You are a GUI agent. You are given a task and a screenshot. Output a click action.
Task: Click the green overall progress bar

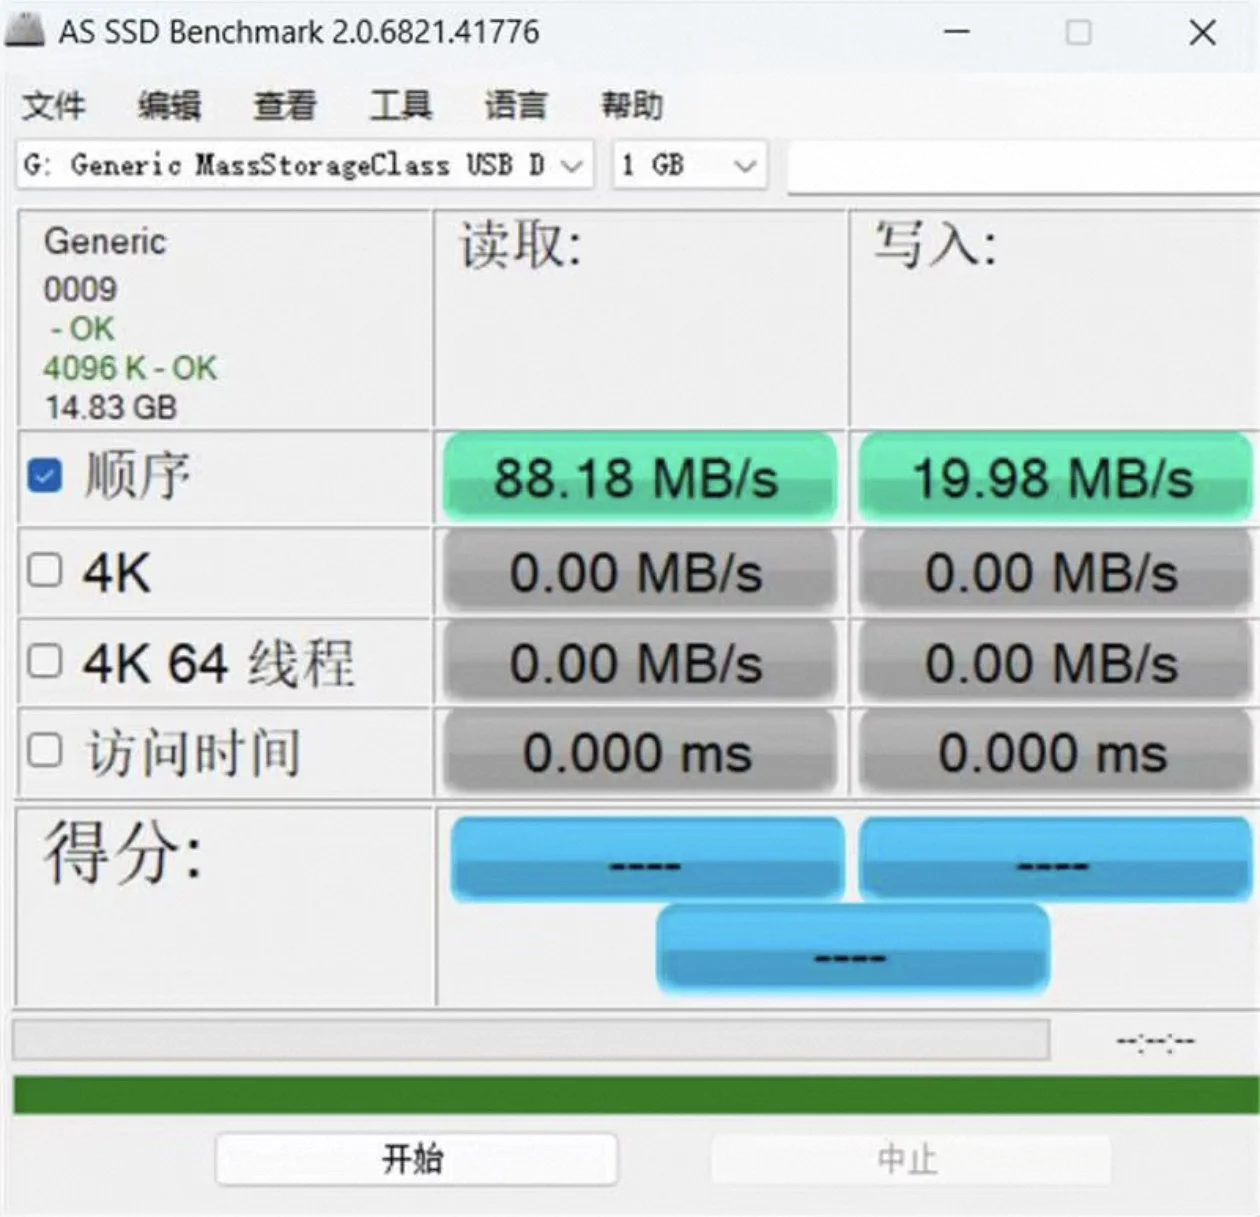[x=636, y=1095]
